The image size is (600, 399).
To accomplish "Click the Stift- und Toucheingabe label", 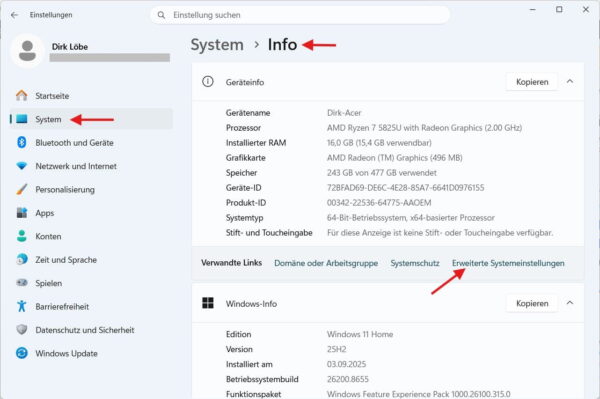I will click(269, 233).
